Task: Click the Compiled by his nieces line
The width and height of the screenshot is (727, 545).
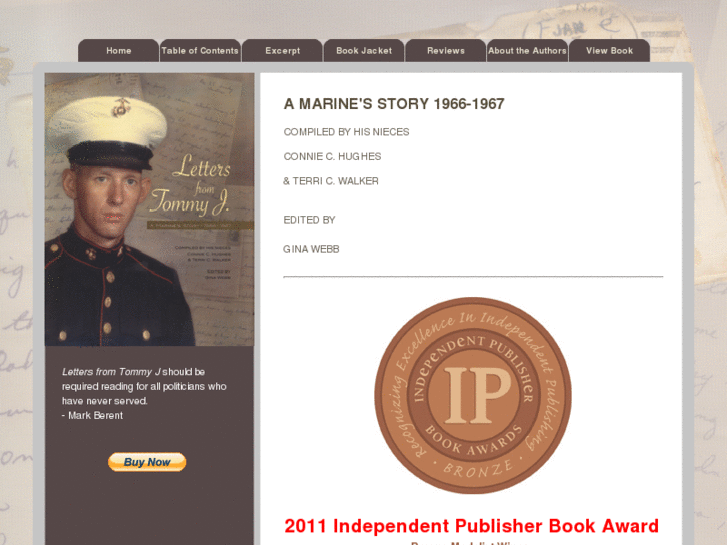Action: [346, 132]
